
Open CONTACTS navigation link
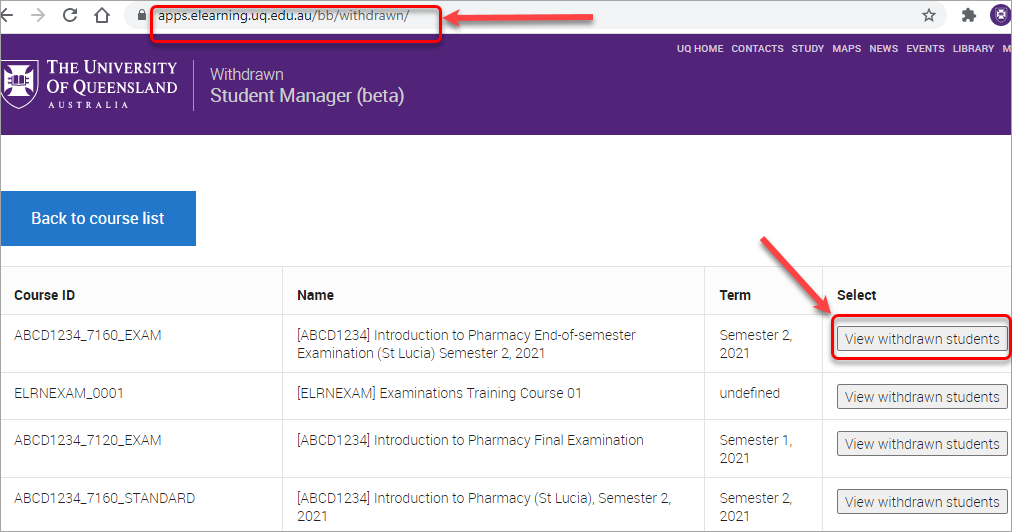pyautogui.click(x=757, y=48)
